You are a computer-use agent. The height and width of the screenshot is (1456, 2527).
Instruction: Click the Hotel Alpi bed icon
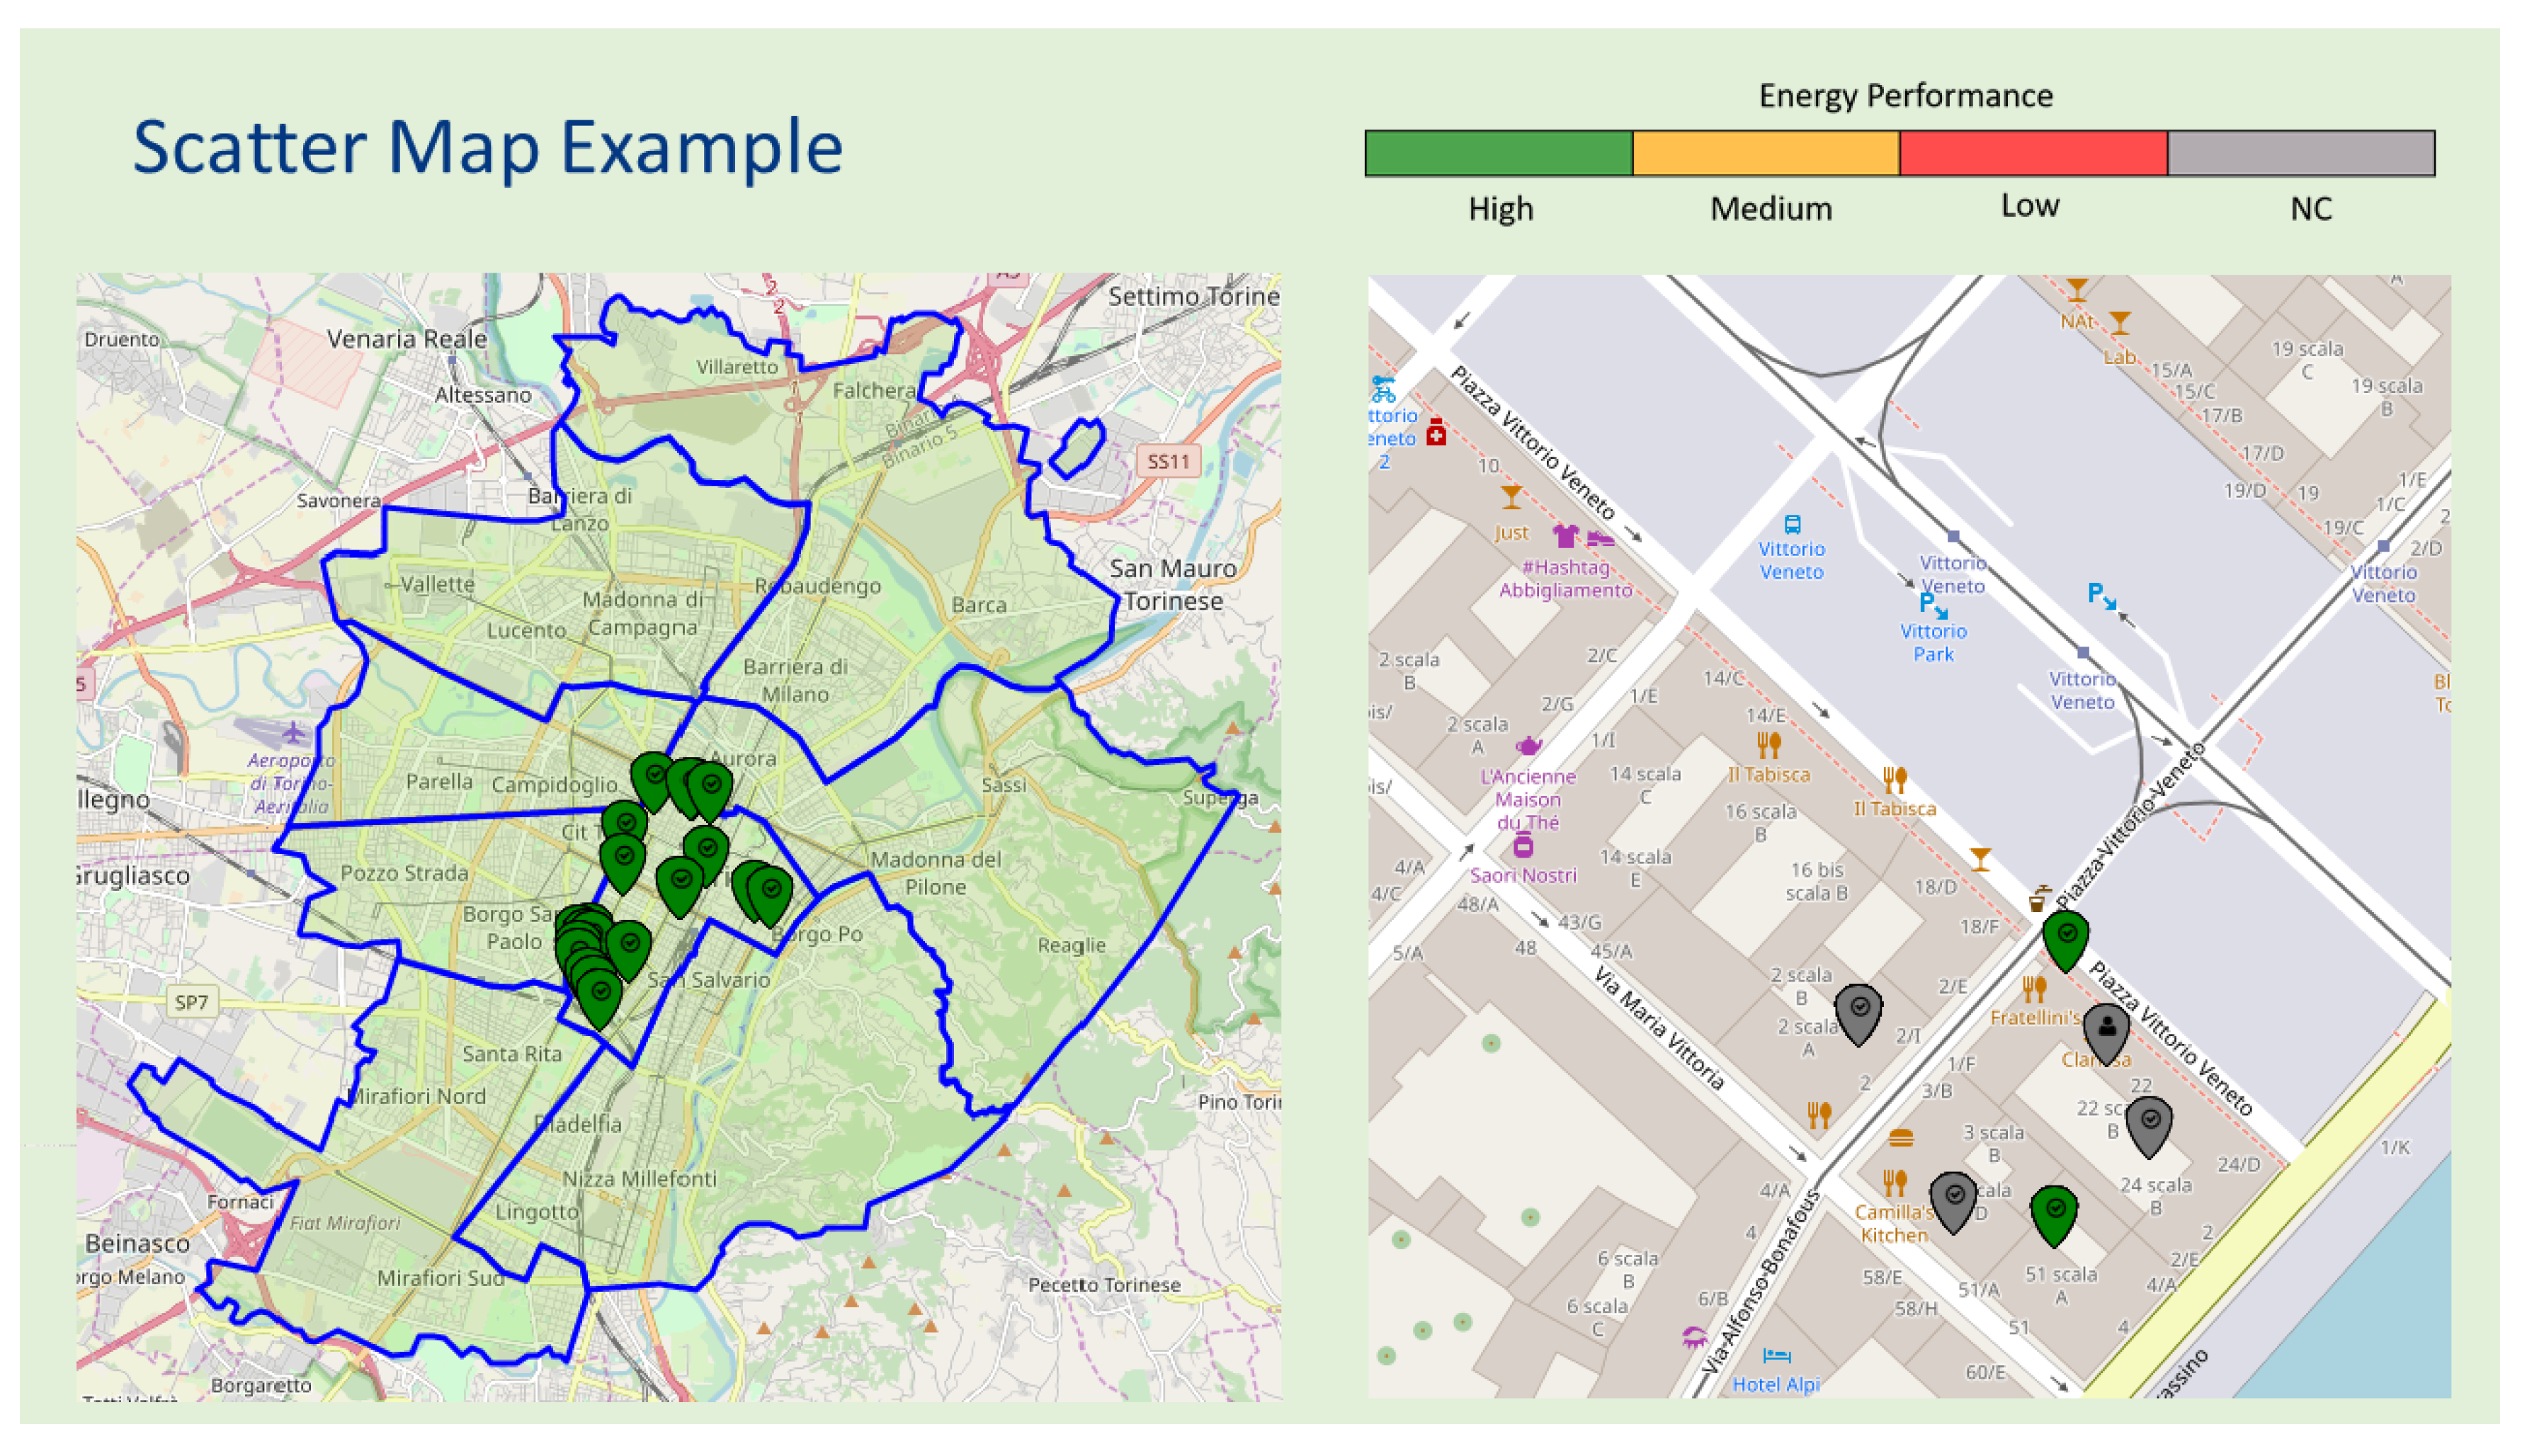pyautogui.click(x=1776, y=1356)
